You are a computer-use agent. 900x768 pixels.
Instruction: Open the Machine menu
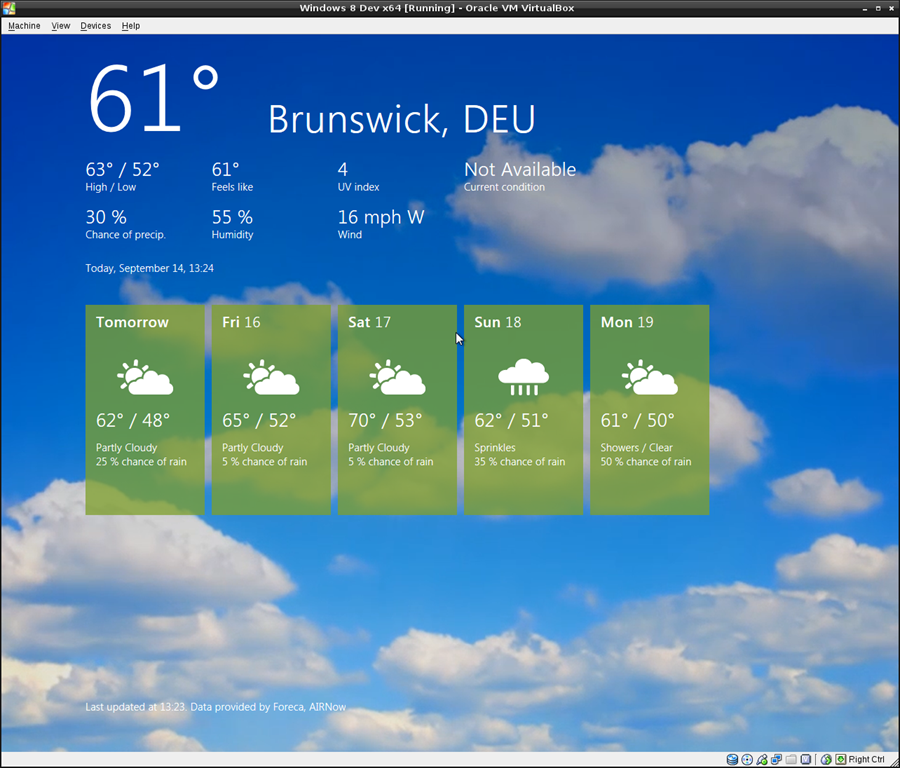tap(24, 26)
